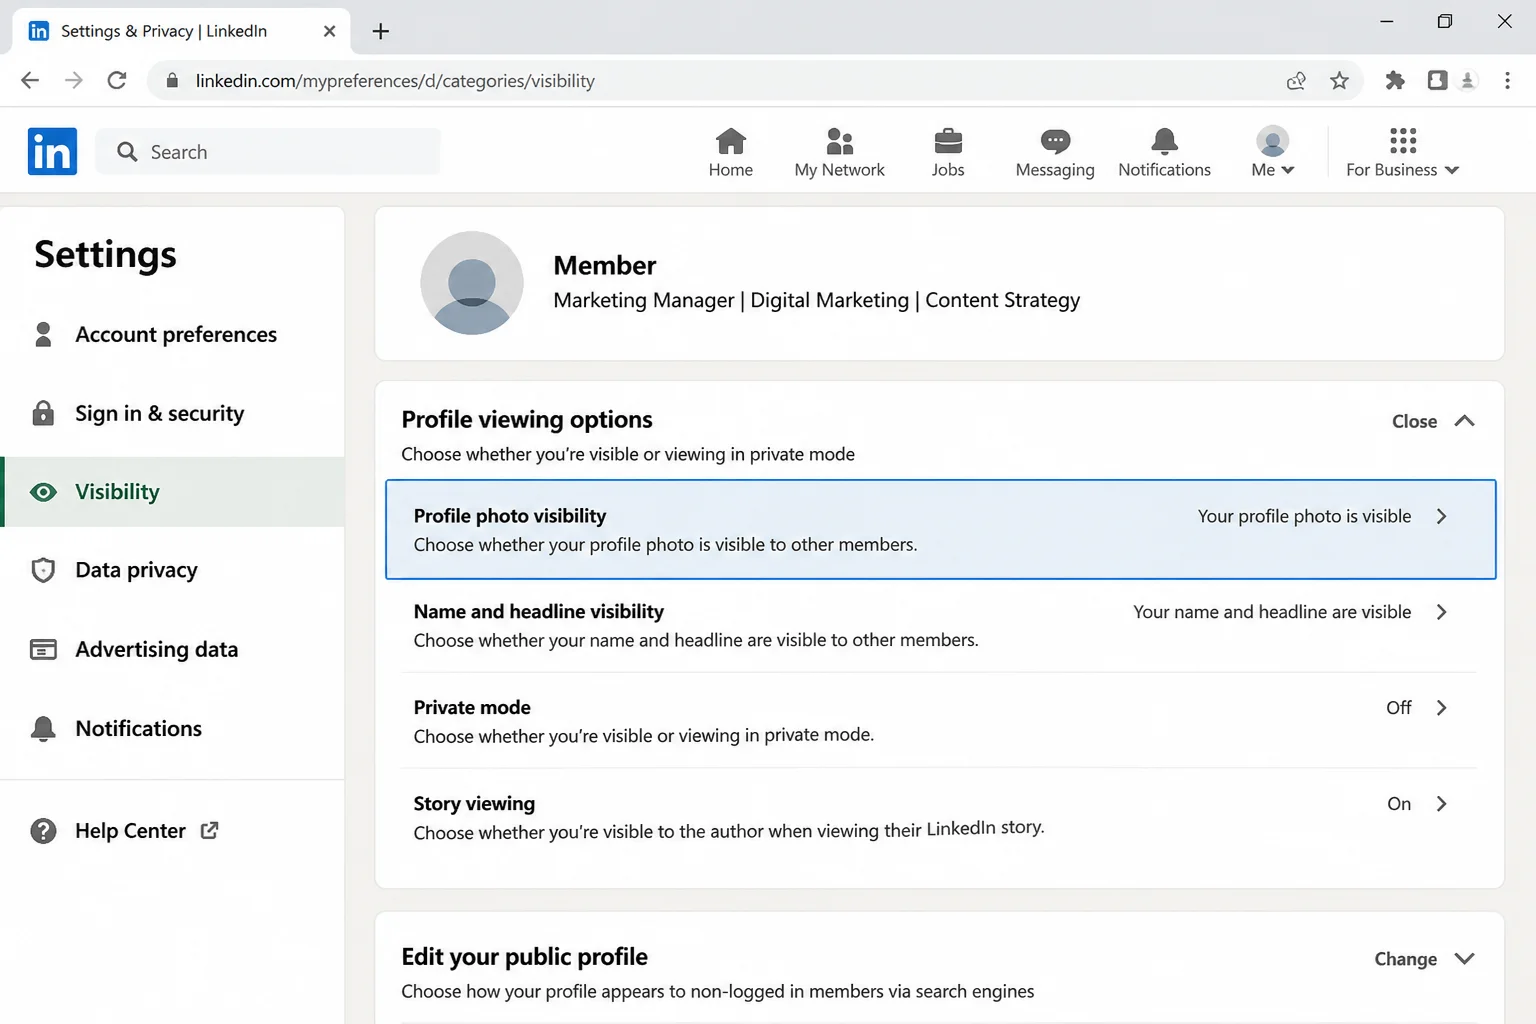Screen dimensions: 1536x1024
Task: Click the Me avatar in navigation
Action: (x=1273, y=141)
